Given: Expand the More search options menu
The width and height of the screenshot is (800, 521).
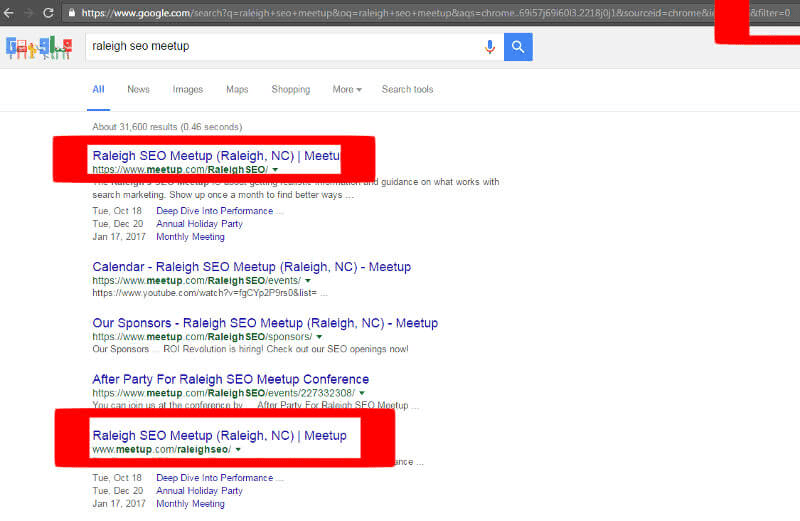Looking at the screenshot, I should pos(347,90).
